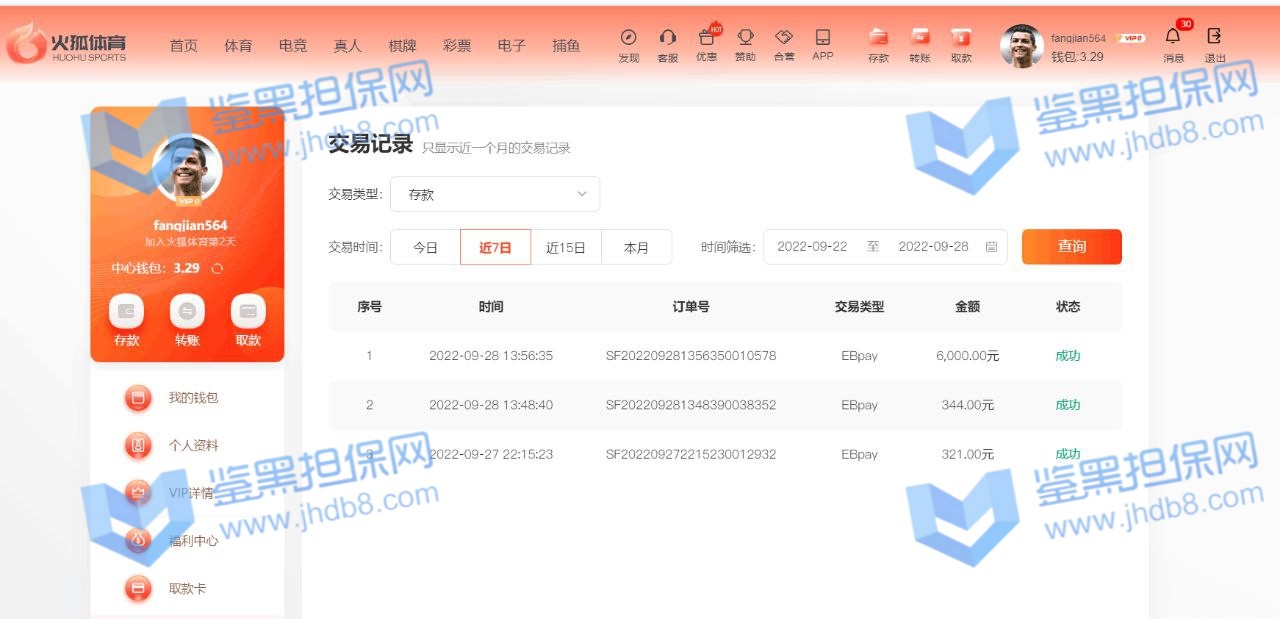Viewport: 1280px width, 619px height.
Task: Click the 退出 logout icon
Action: (x=1214, y=37)
